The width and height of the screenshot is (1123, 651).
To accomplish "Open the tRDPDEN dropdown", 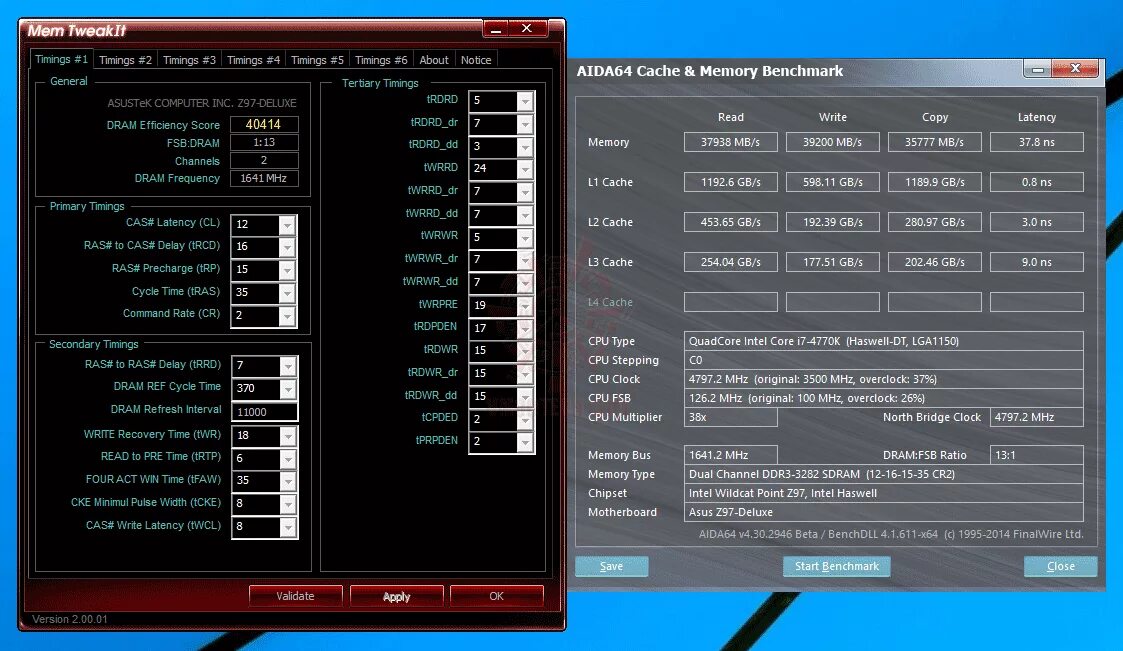I will click(525, 329).
